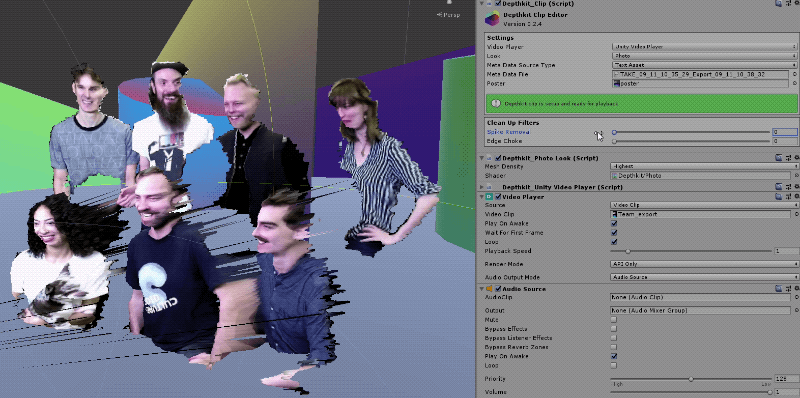Enable Bypass Effects checkbox

point(614,329)
